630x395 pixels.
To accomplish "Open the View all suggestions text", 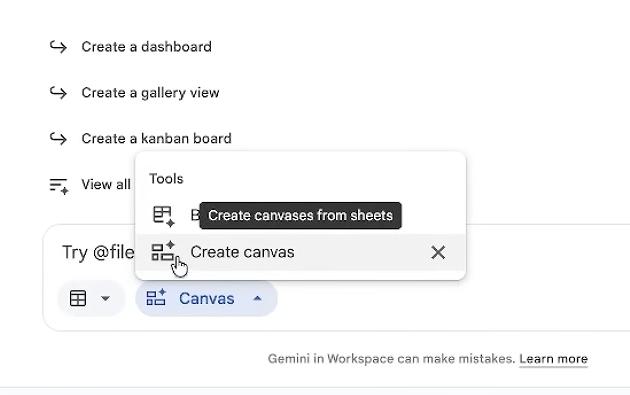I will pos(106,184).
